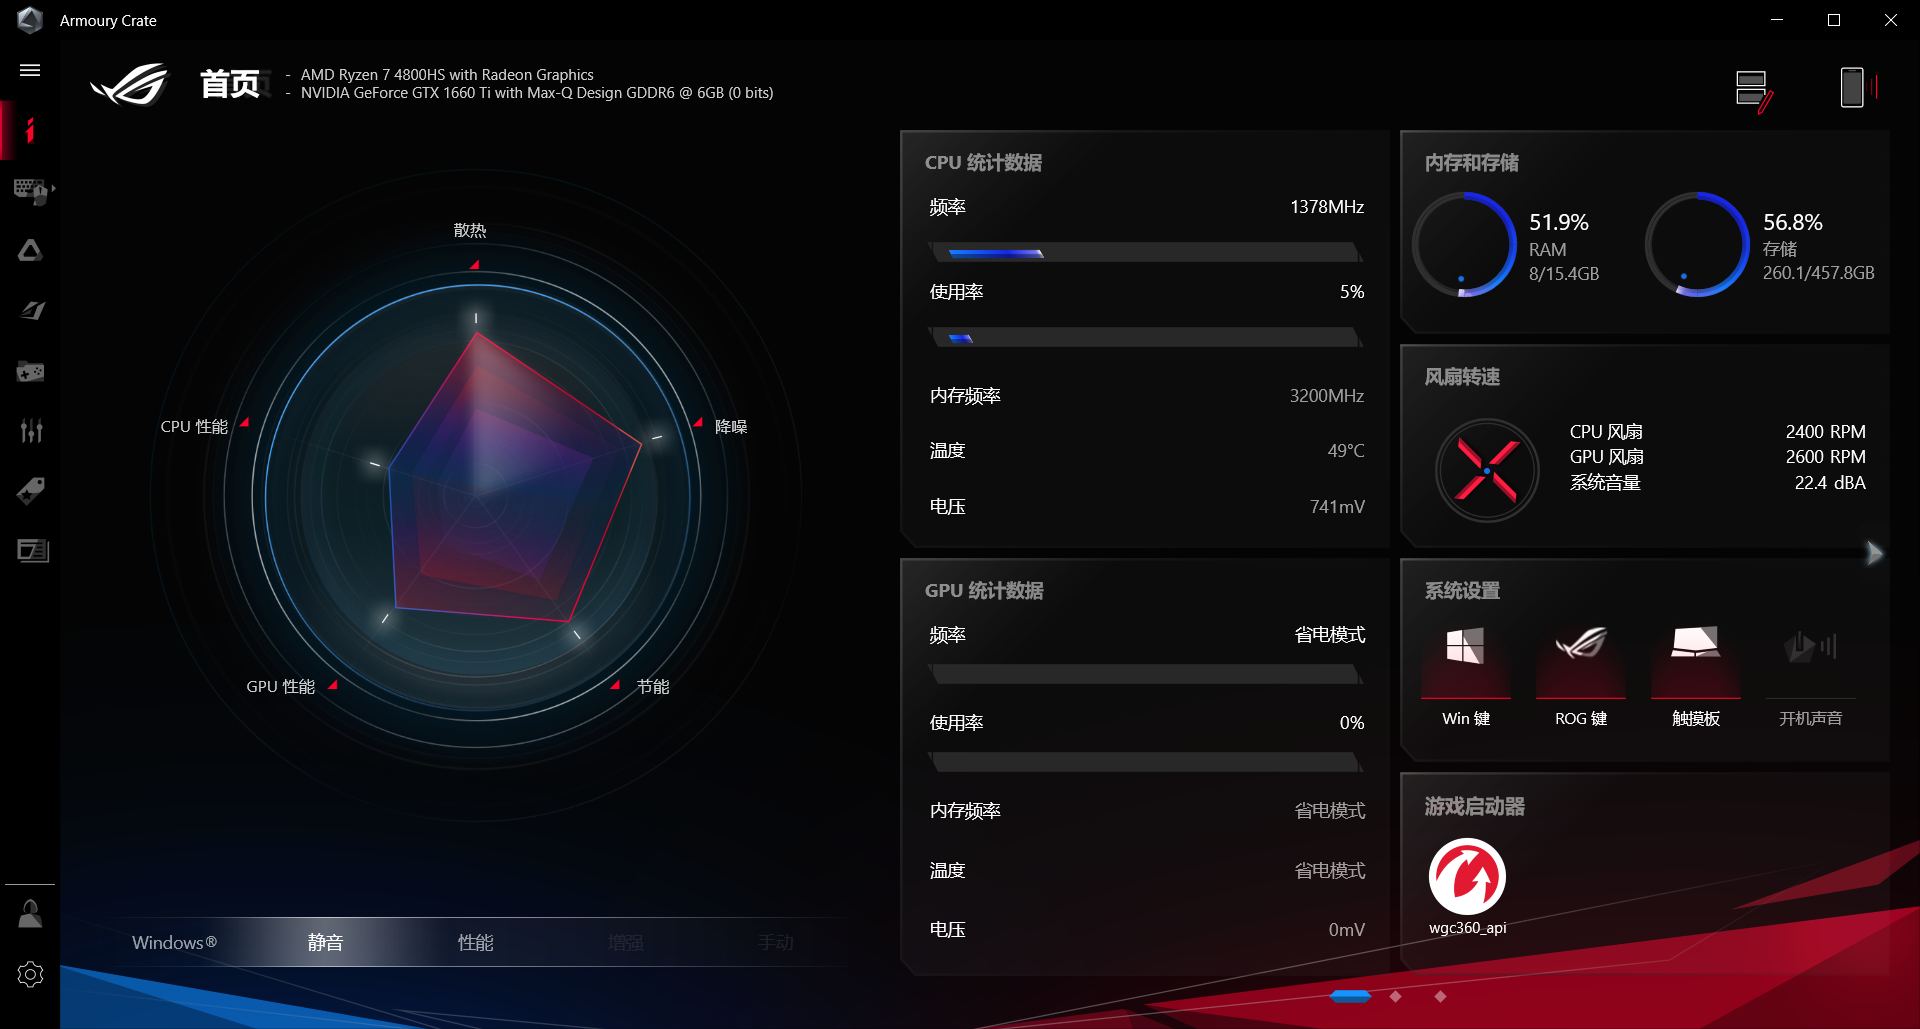Open the hamburger navigation menu
Viewport: 1920px width, 1029px height.
click(x=30, y=70)
